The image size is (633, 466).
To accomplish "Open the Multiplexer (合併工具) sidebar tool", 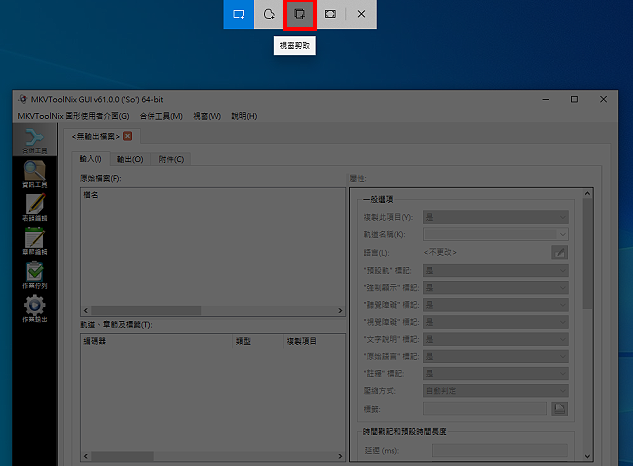I will coord(35,141).
